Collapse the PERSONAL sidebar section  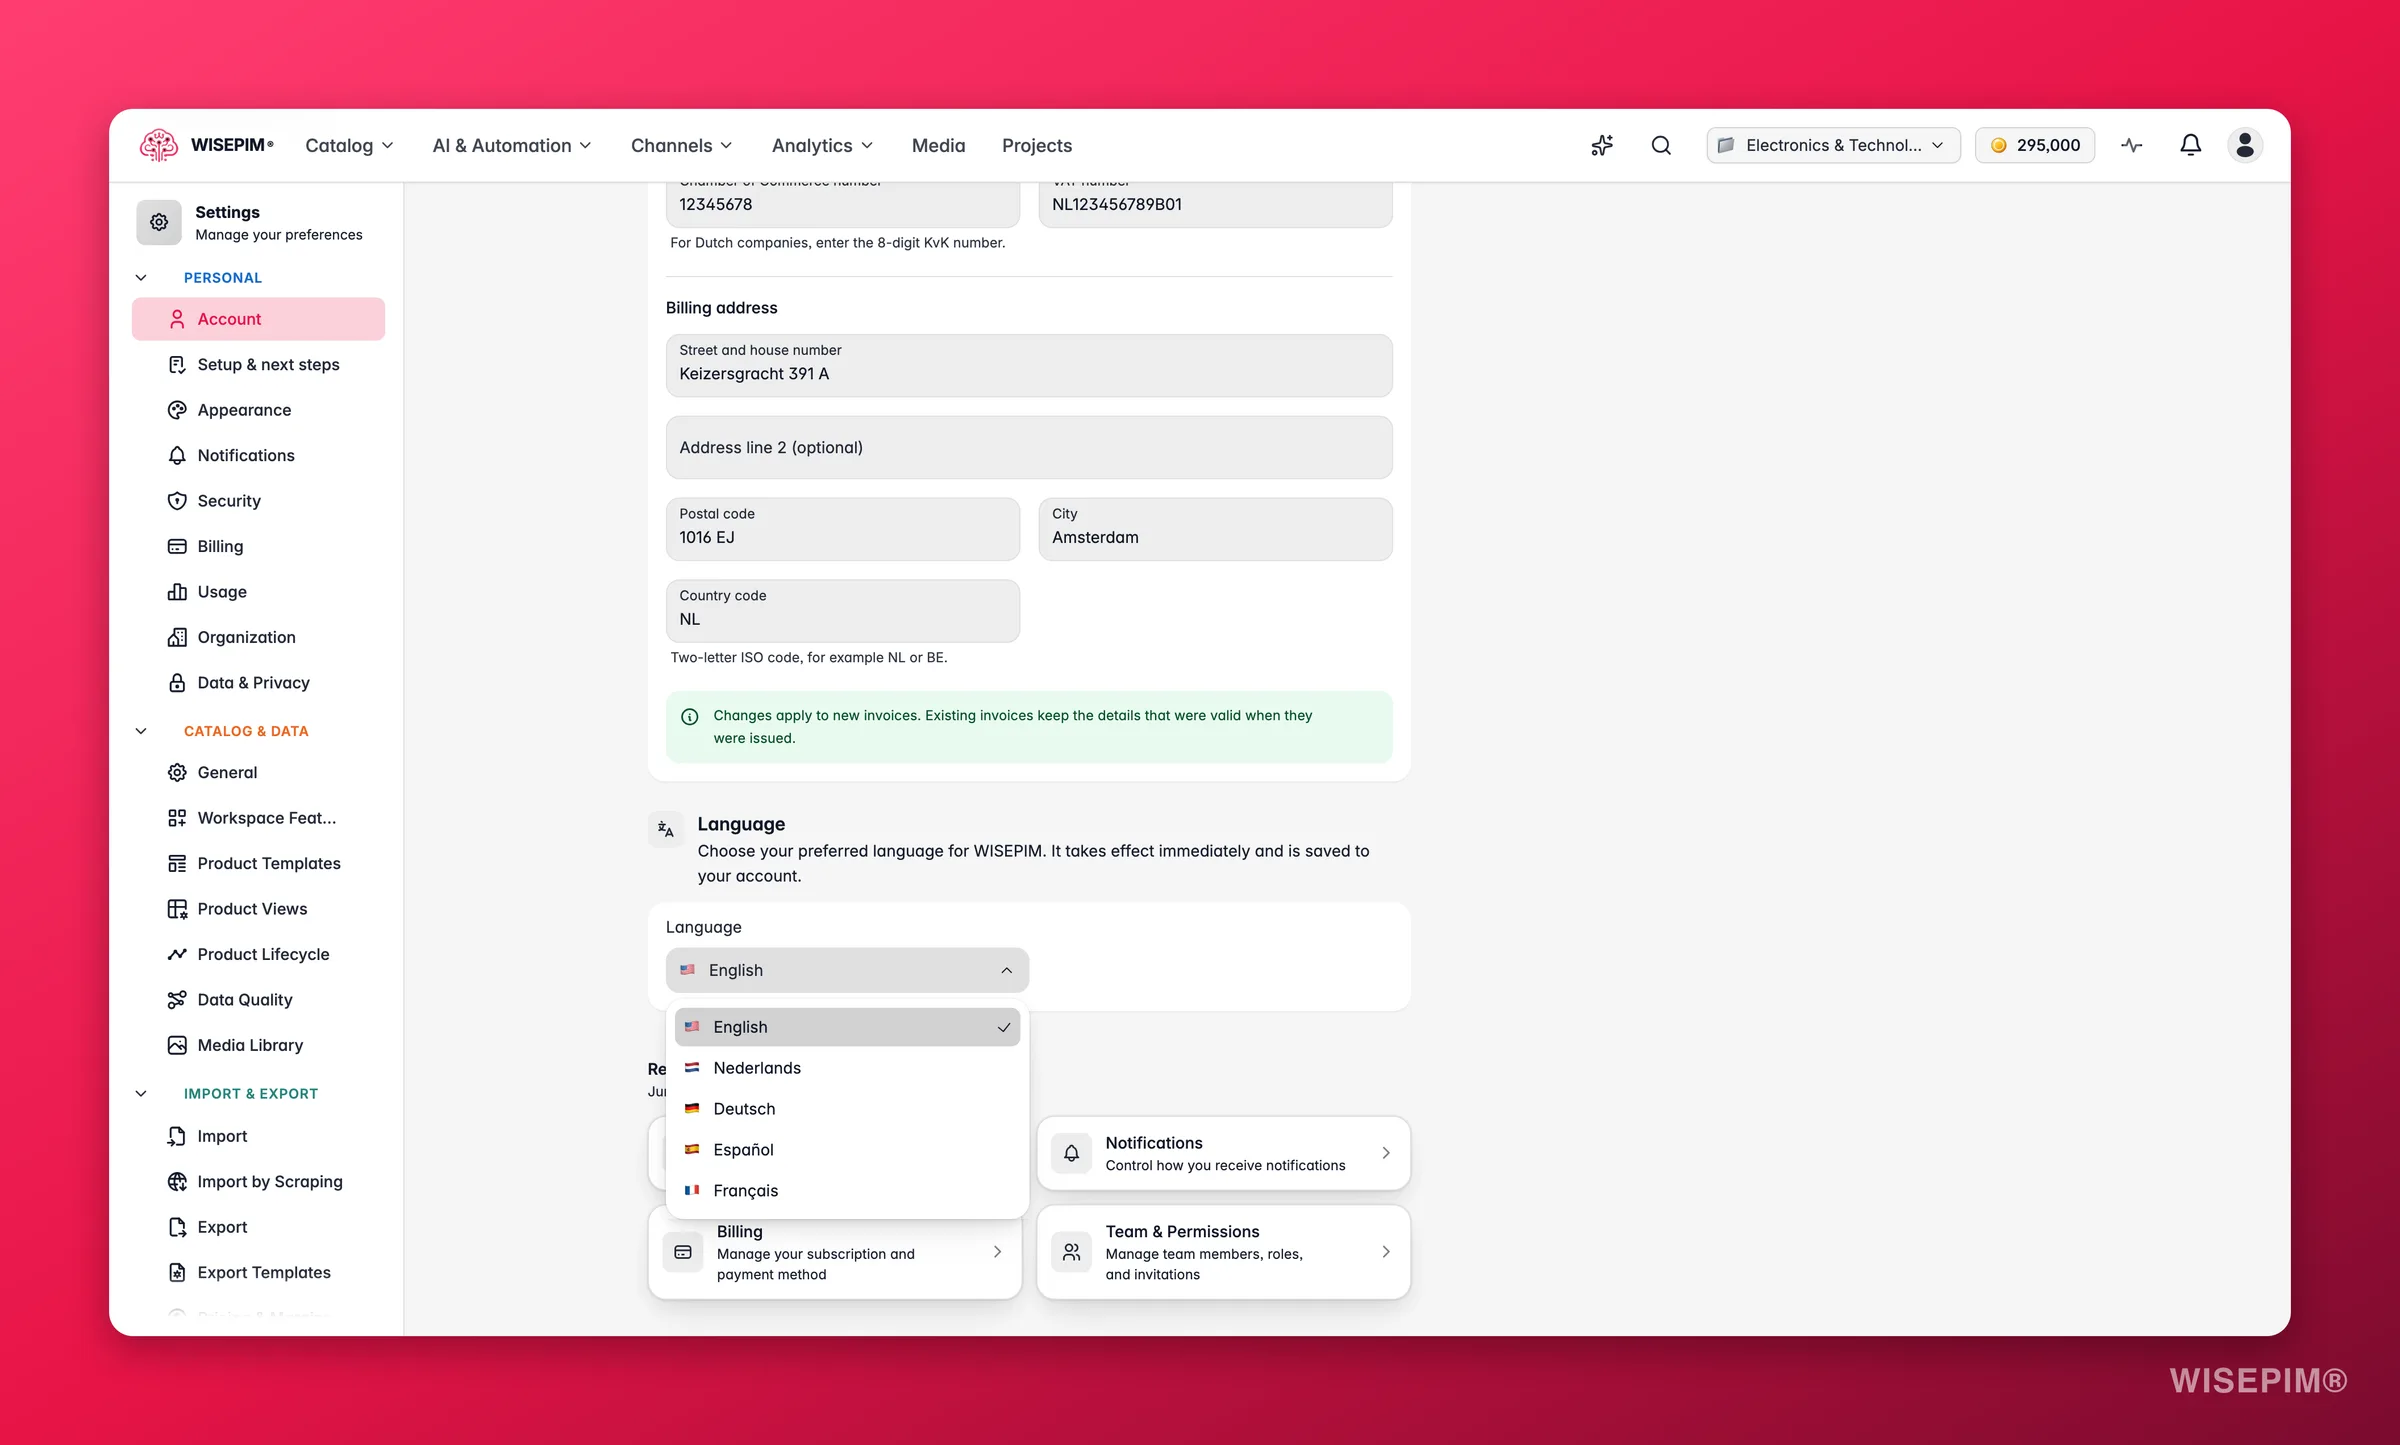coord(141,278)
